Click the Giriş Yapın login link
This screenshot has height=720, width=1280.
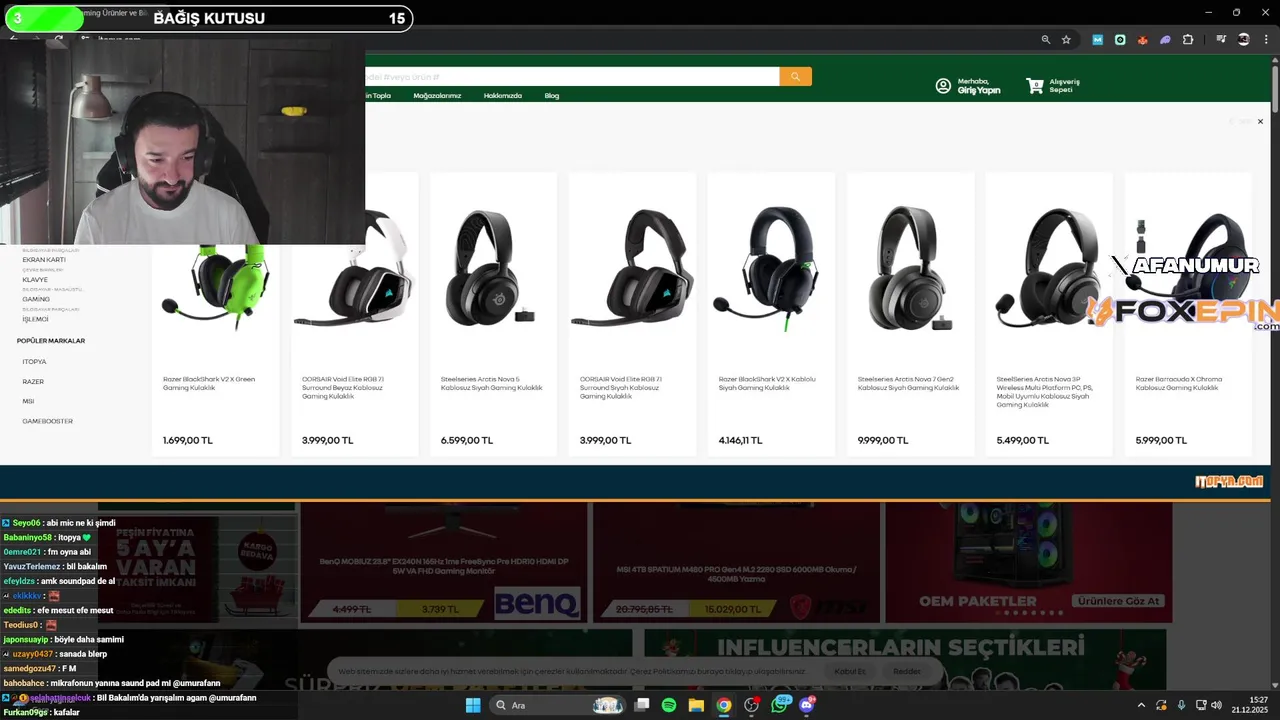tap(979, 90)
